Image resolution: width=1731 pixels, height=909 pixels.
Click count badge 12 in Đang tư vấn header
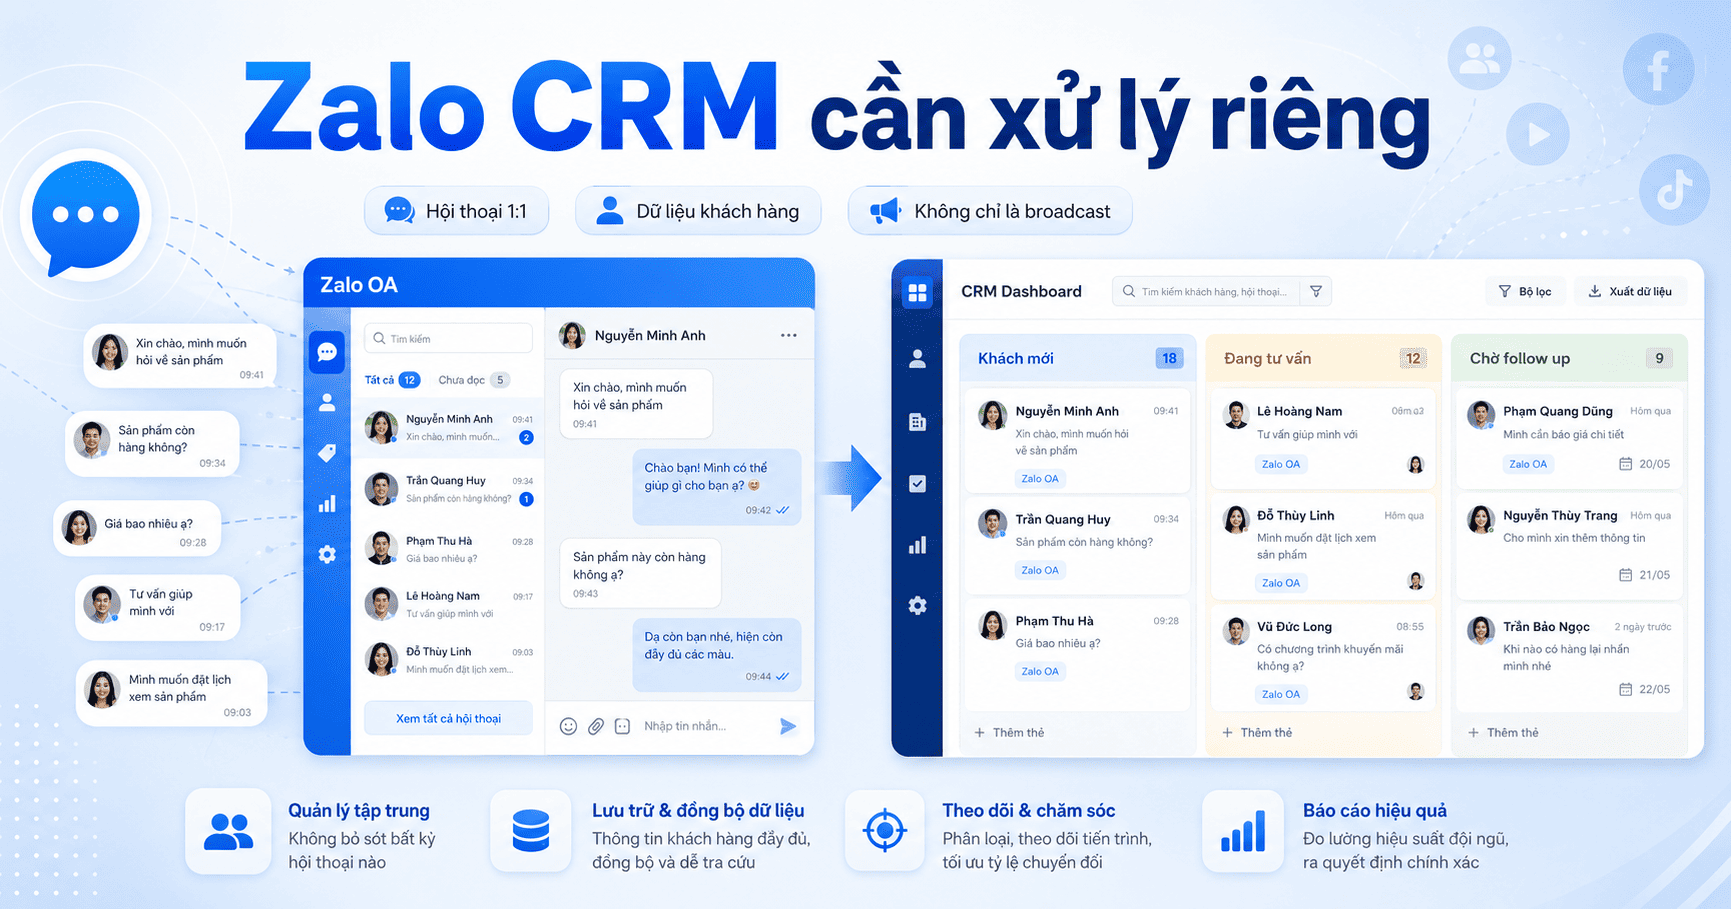(x=1412, y=358)
